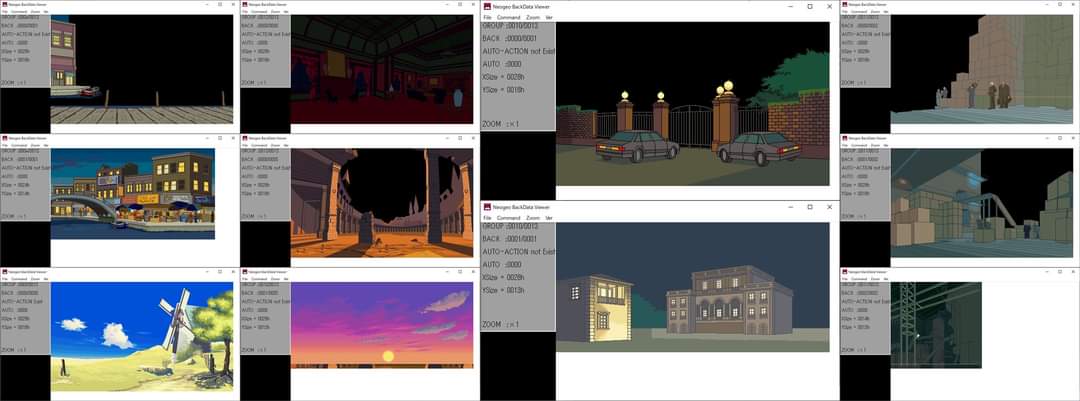Open Command menu in the crates-with-men window
This screenshot has height=401, width=1080.
(858, 11)
